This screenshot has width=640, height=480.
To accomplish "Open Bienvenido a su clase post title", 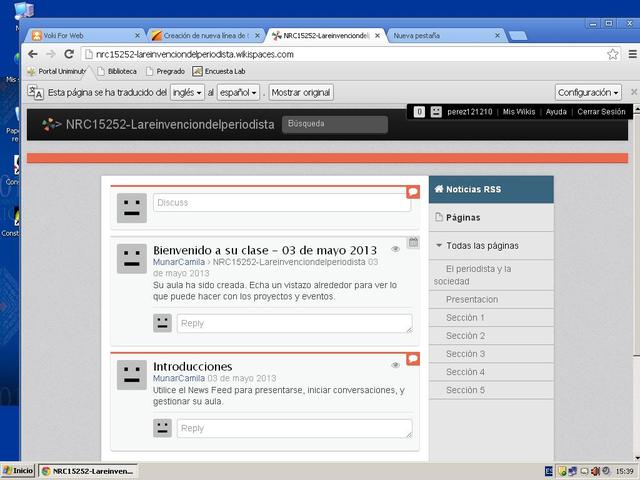I will point(265,250).
